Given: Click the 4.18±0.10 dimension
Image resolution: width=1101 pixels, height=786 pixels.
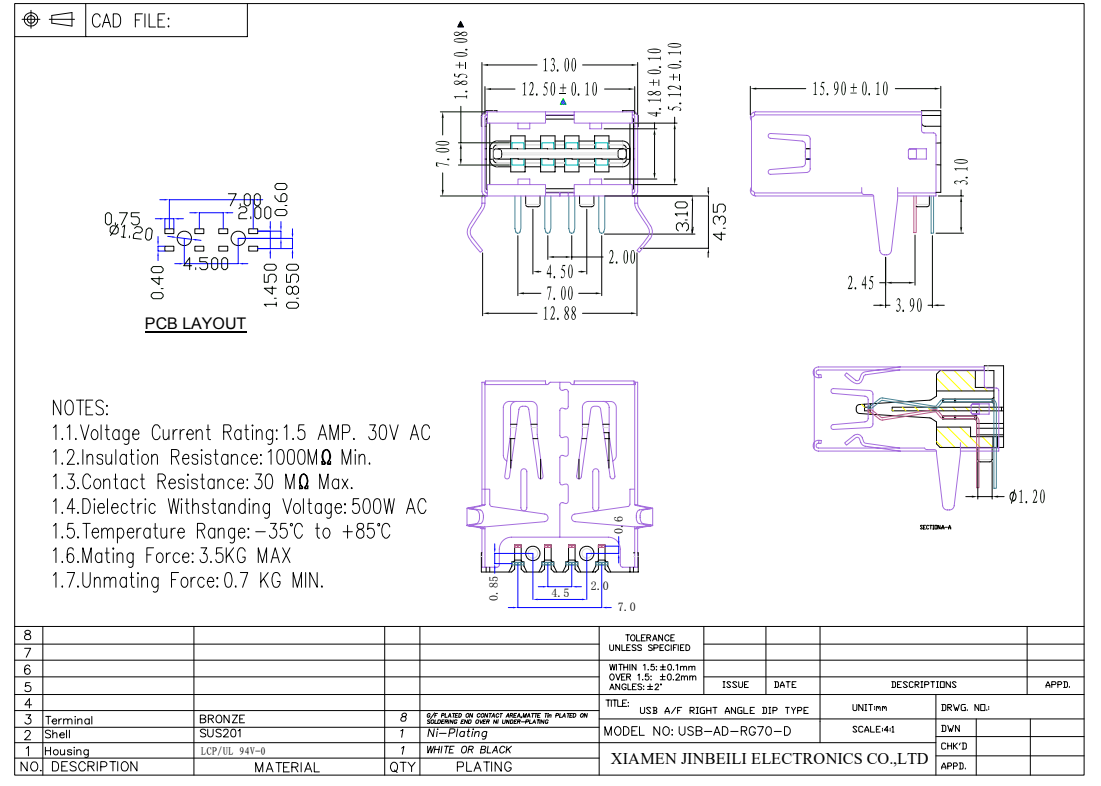Looking at the screenshot, I should pos(654,82).
